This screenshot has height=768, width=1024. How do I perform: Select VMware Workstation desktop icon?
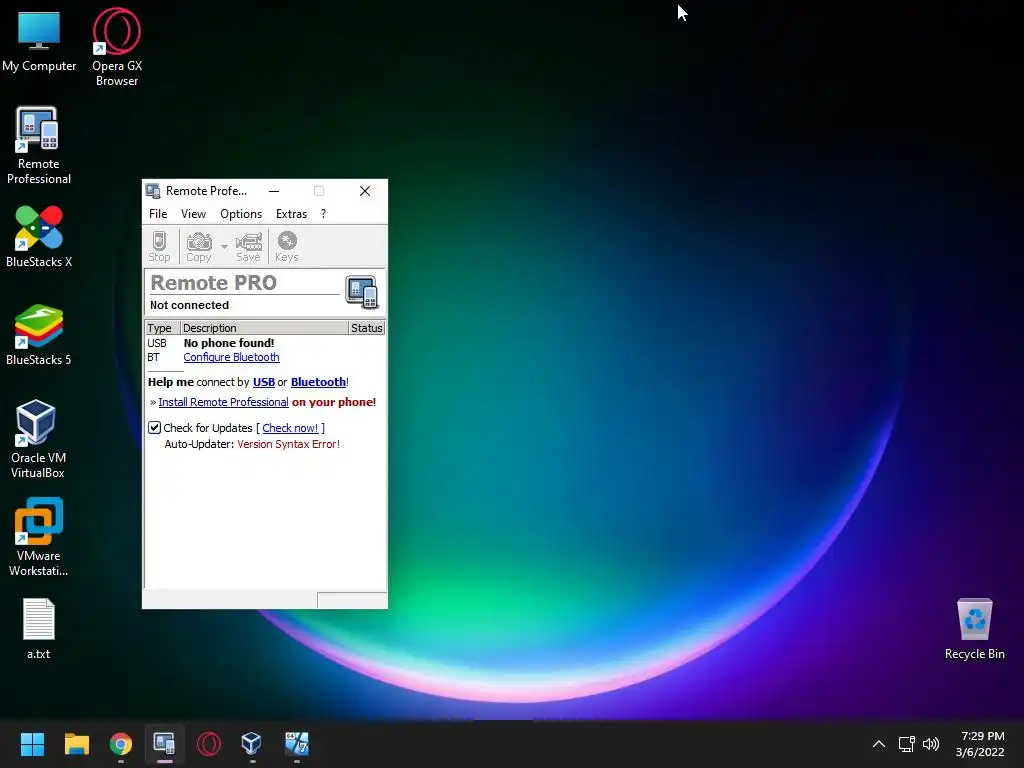pyautogui.click(x=39, y=537)
